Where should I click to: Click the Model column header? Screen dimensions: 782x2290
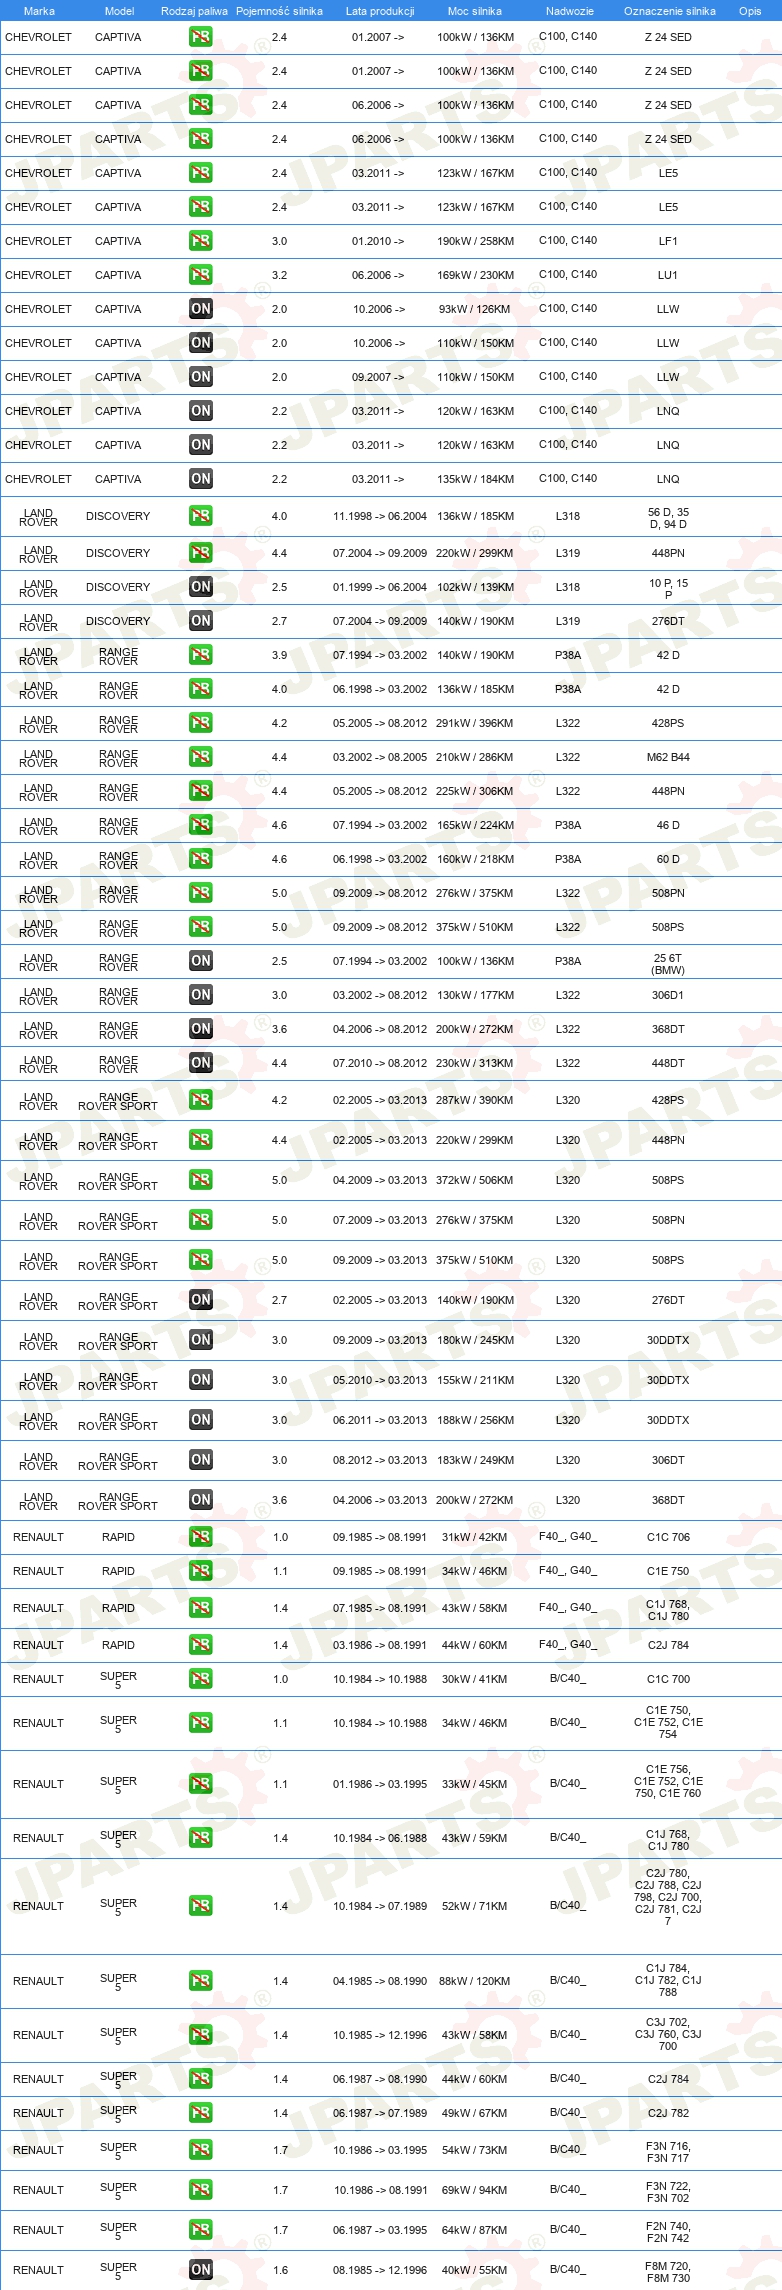tap(119, 11)
